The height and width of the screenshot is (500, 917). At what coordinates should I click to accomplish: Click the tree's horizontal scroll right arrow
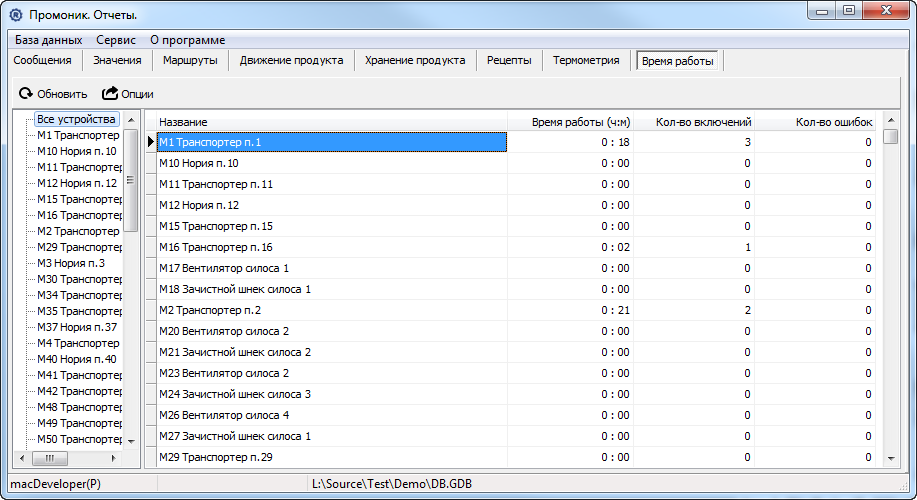coord(113,458)
